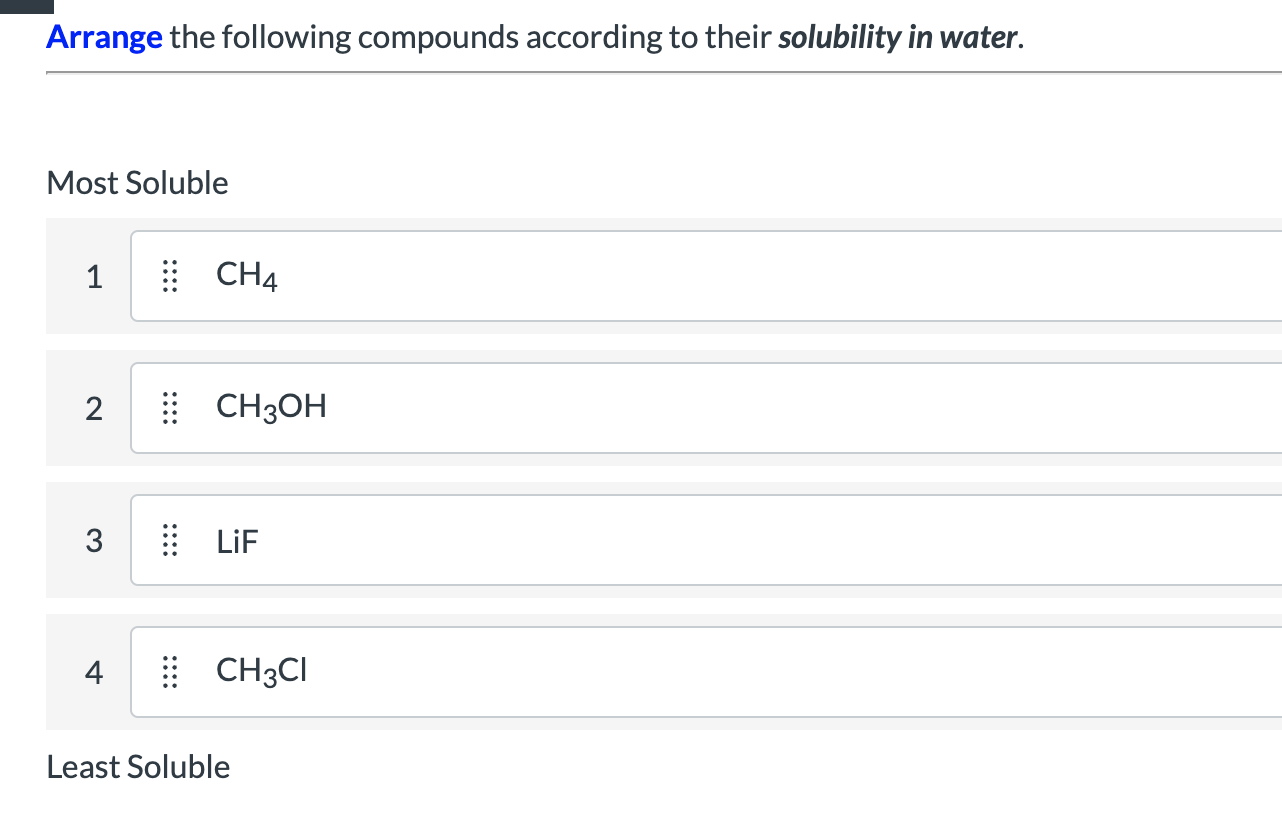Click the number 4 row label

tap(94, 673)
